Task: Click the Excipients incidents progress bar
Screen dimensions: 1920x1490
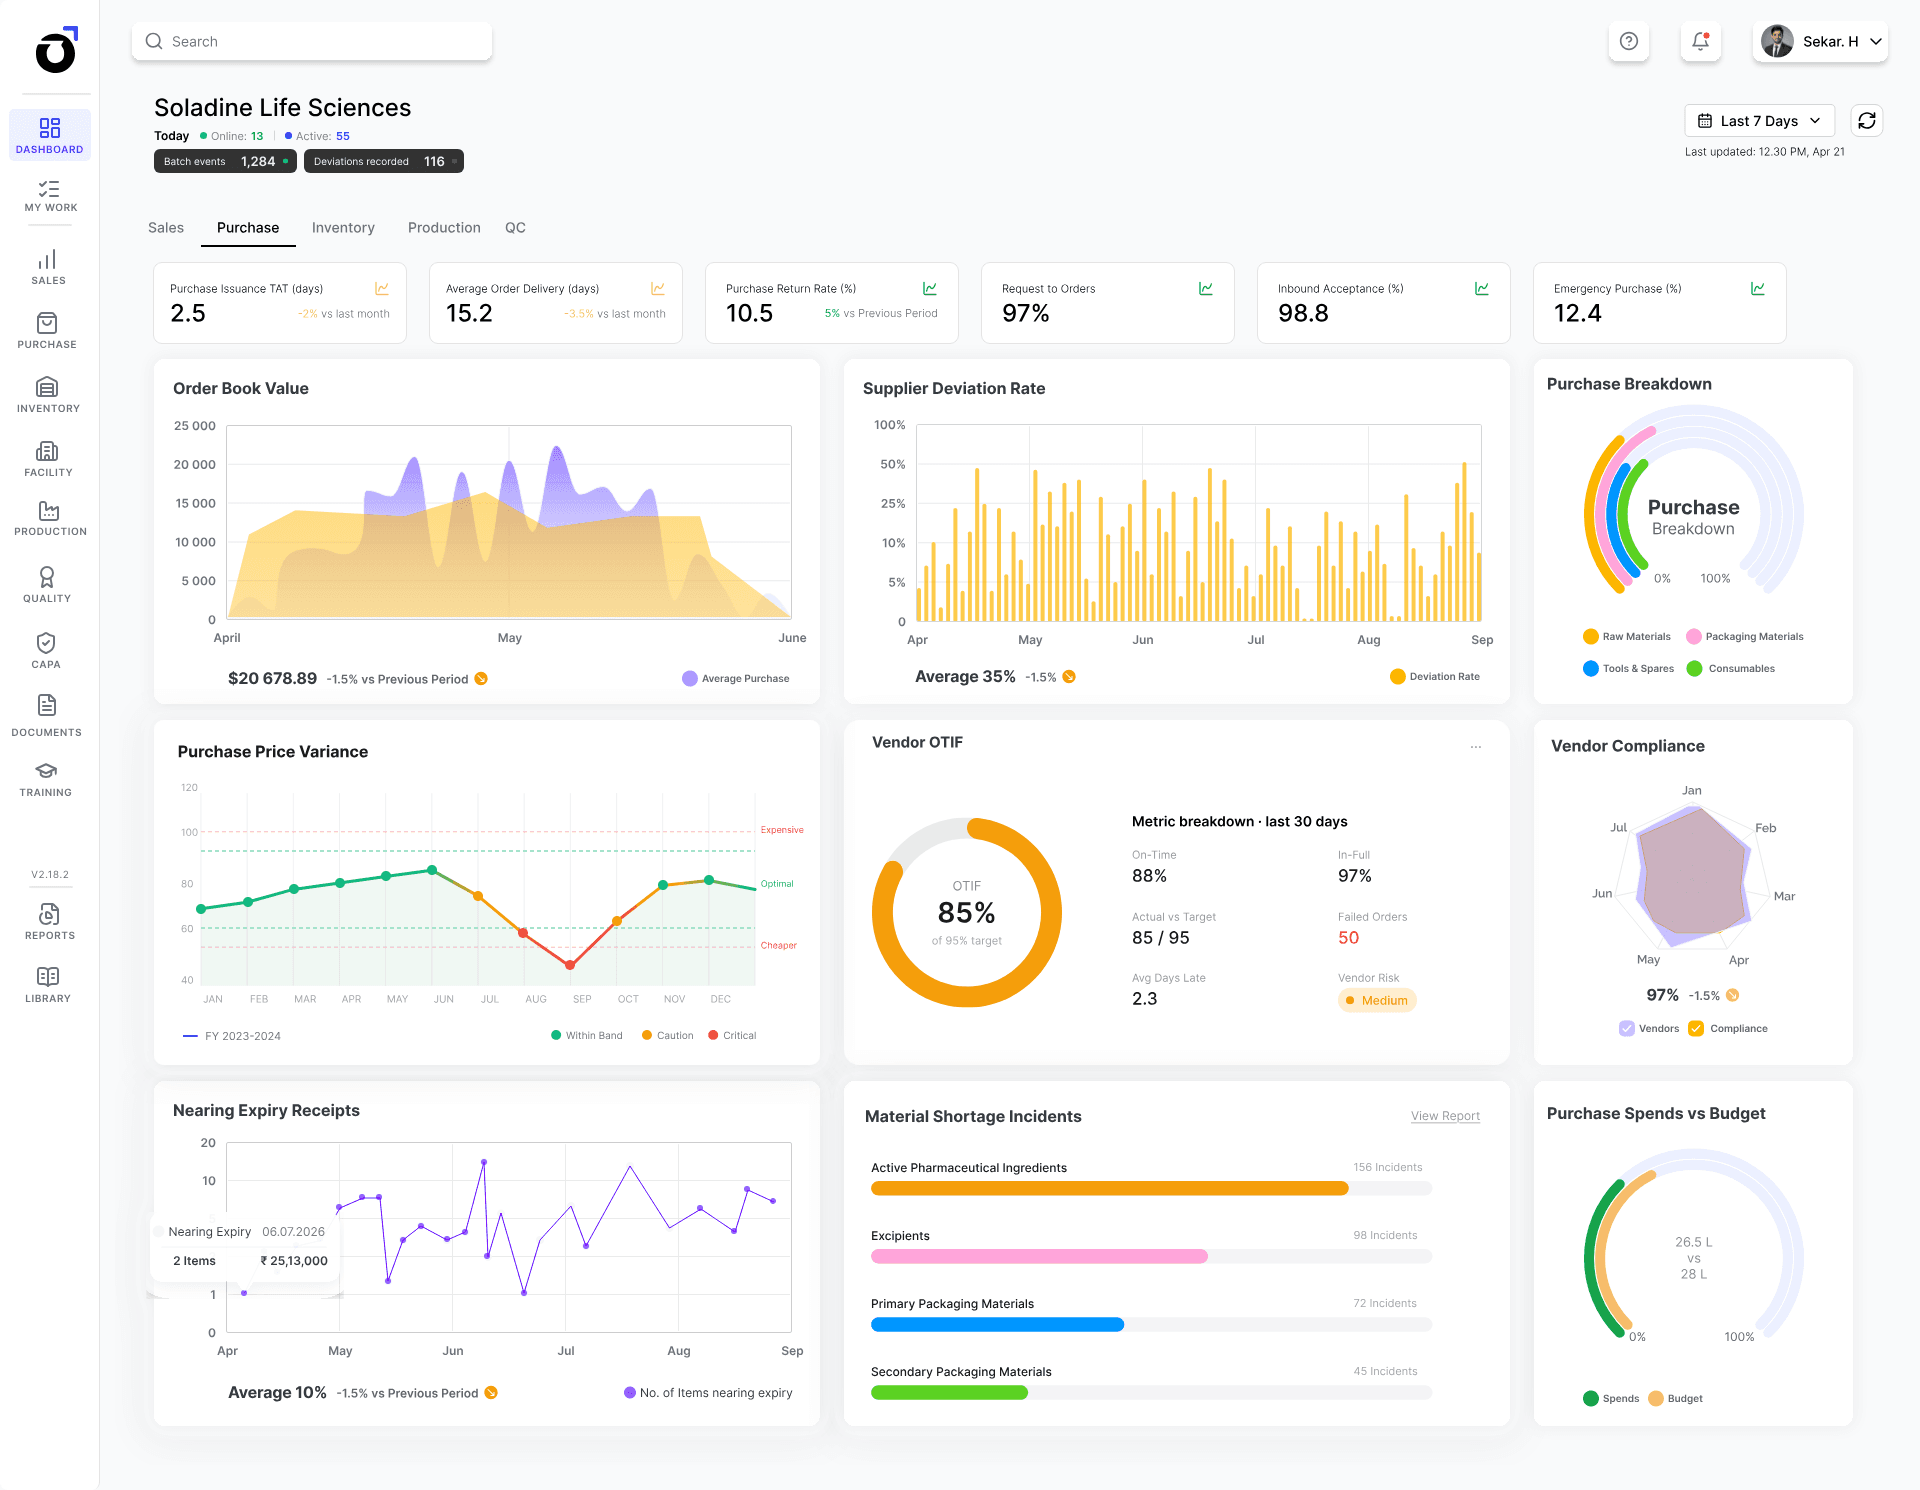Action: (x=1151, y=1256)
